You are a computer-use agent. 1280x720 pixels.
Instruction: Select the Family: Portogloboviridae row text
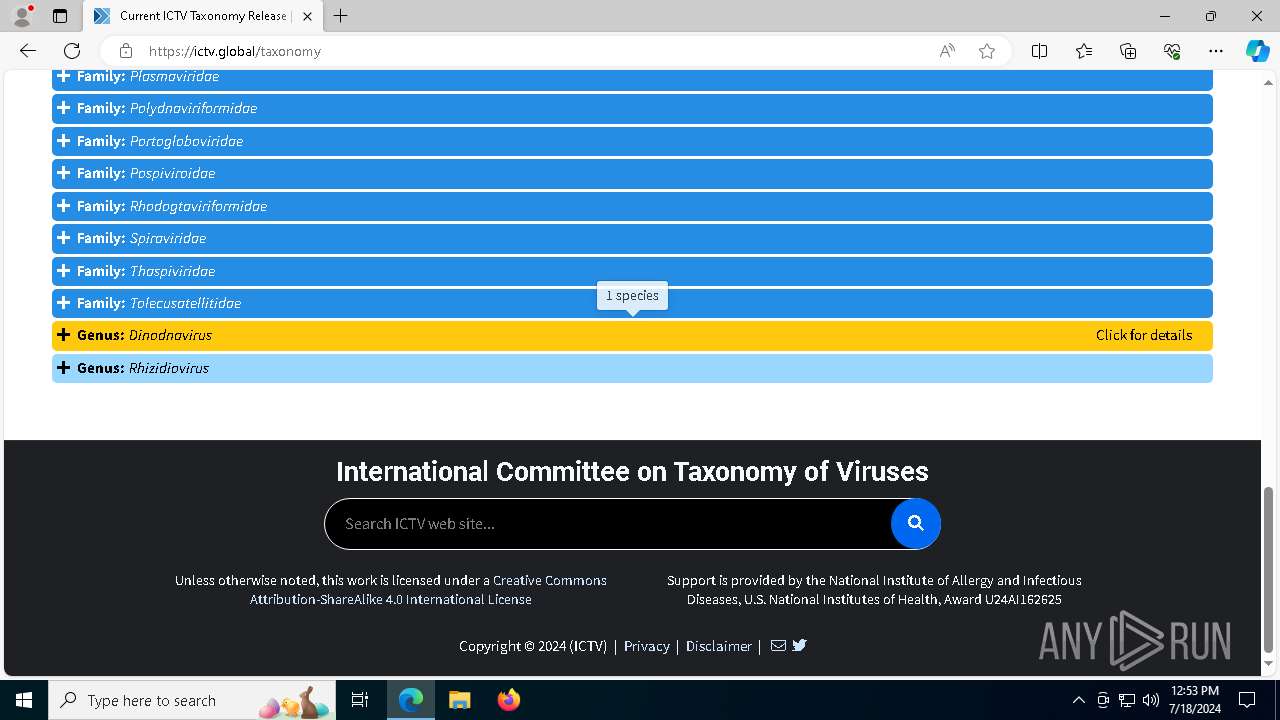(x=160, y=141)
